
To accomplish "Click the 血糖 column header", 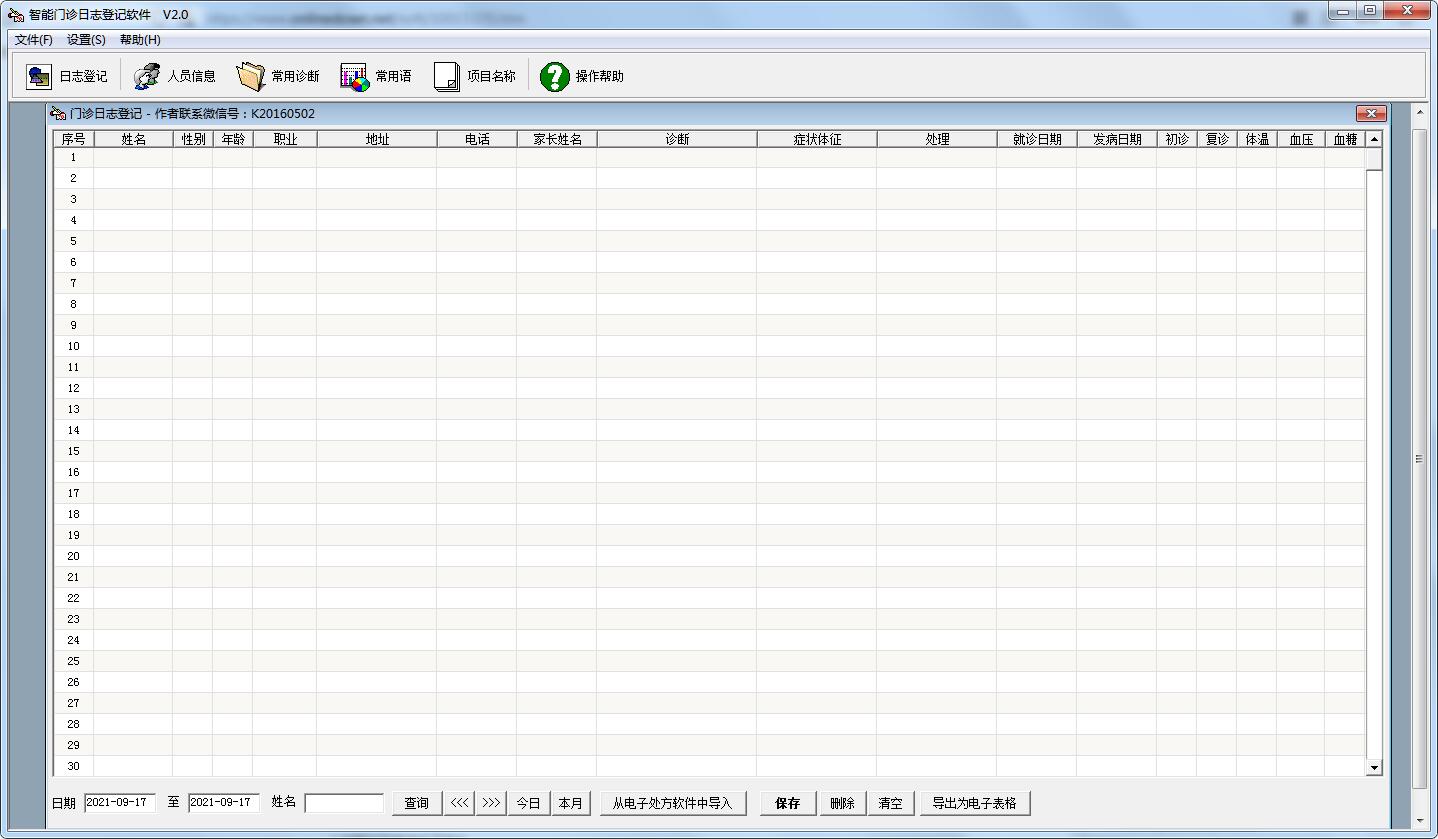I will [1345, 139].
